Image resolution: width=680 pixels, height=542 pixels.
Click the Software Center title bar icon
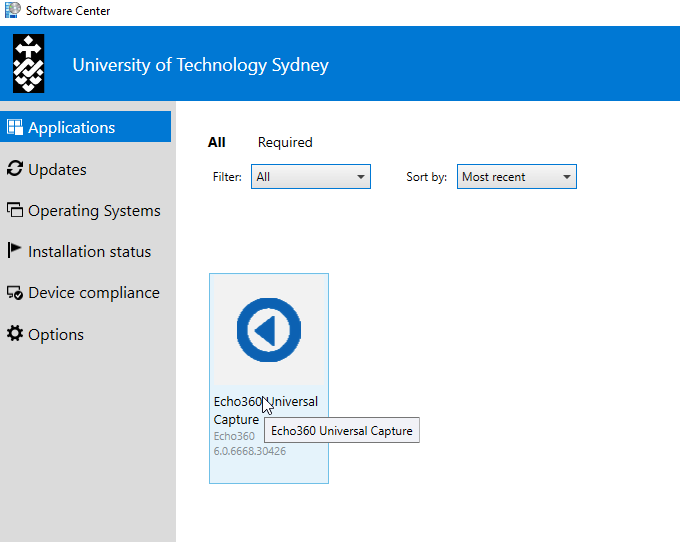13,10
